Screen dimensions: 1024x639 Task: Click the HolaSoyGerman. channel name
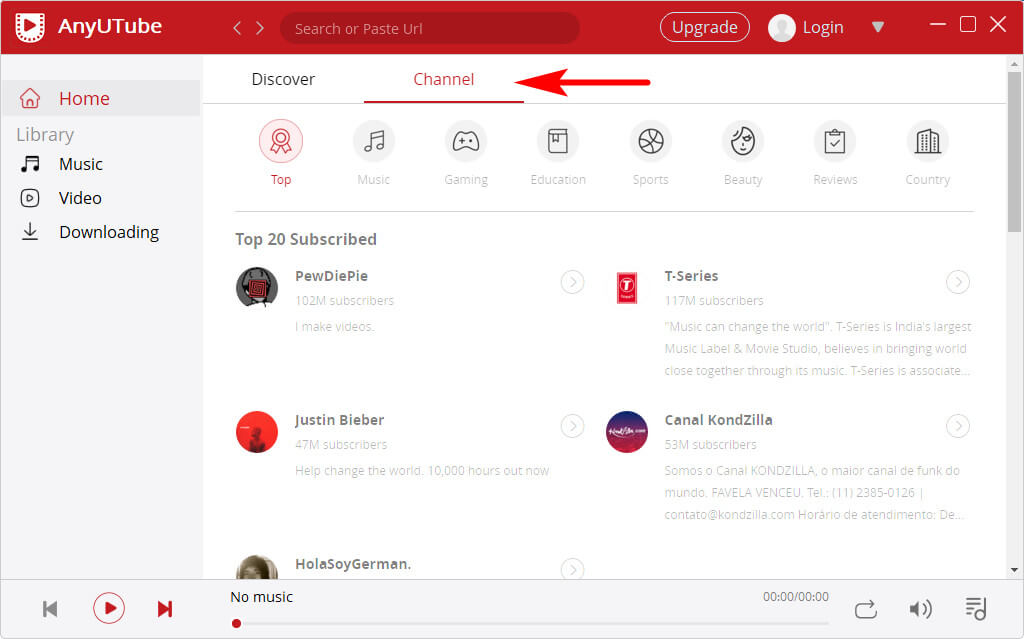353,564
